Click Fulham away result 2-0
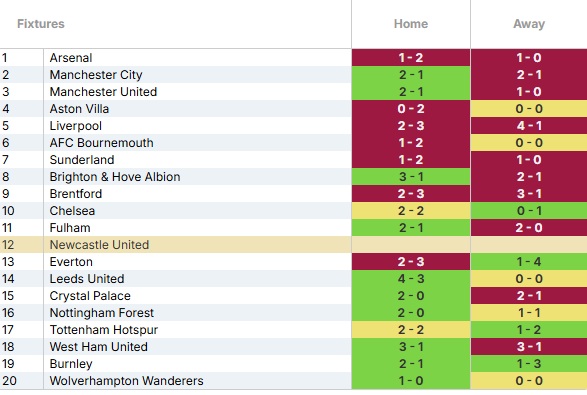This screenshot has width=587, height=395. [x=529, y=228]
